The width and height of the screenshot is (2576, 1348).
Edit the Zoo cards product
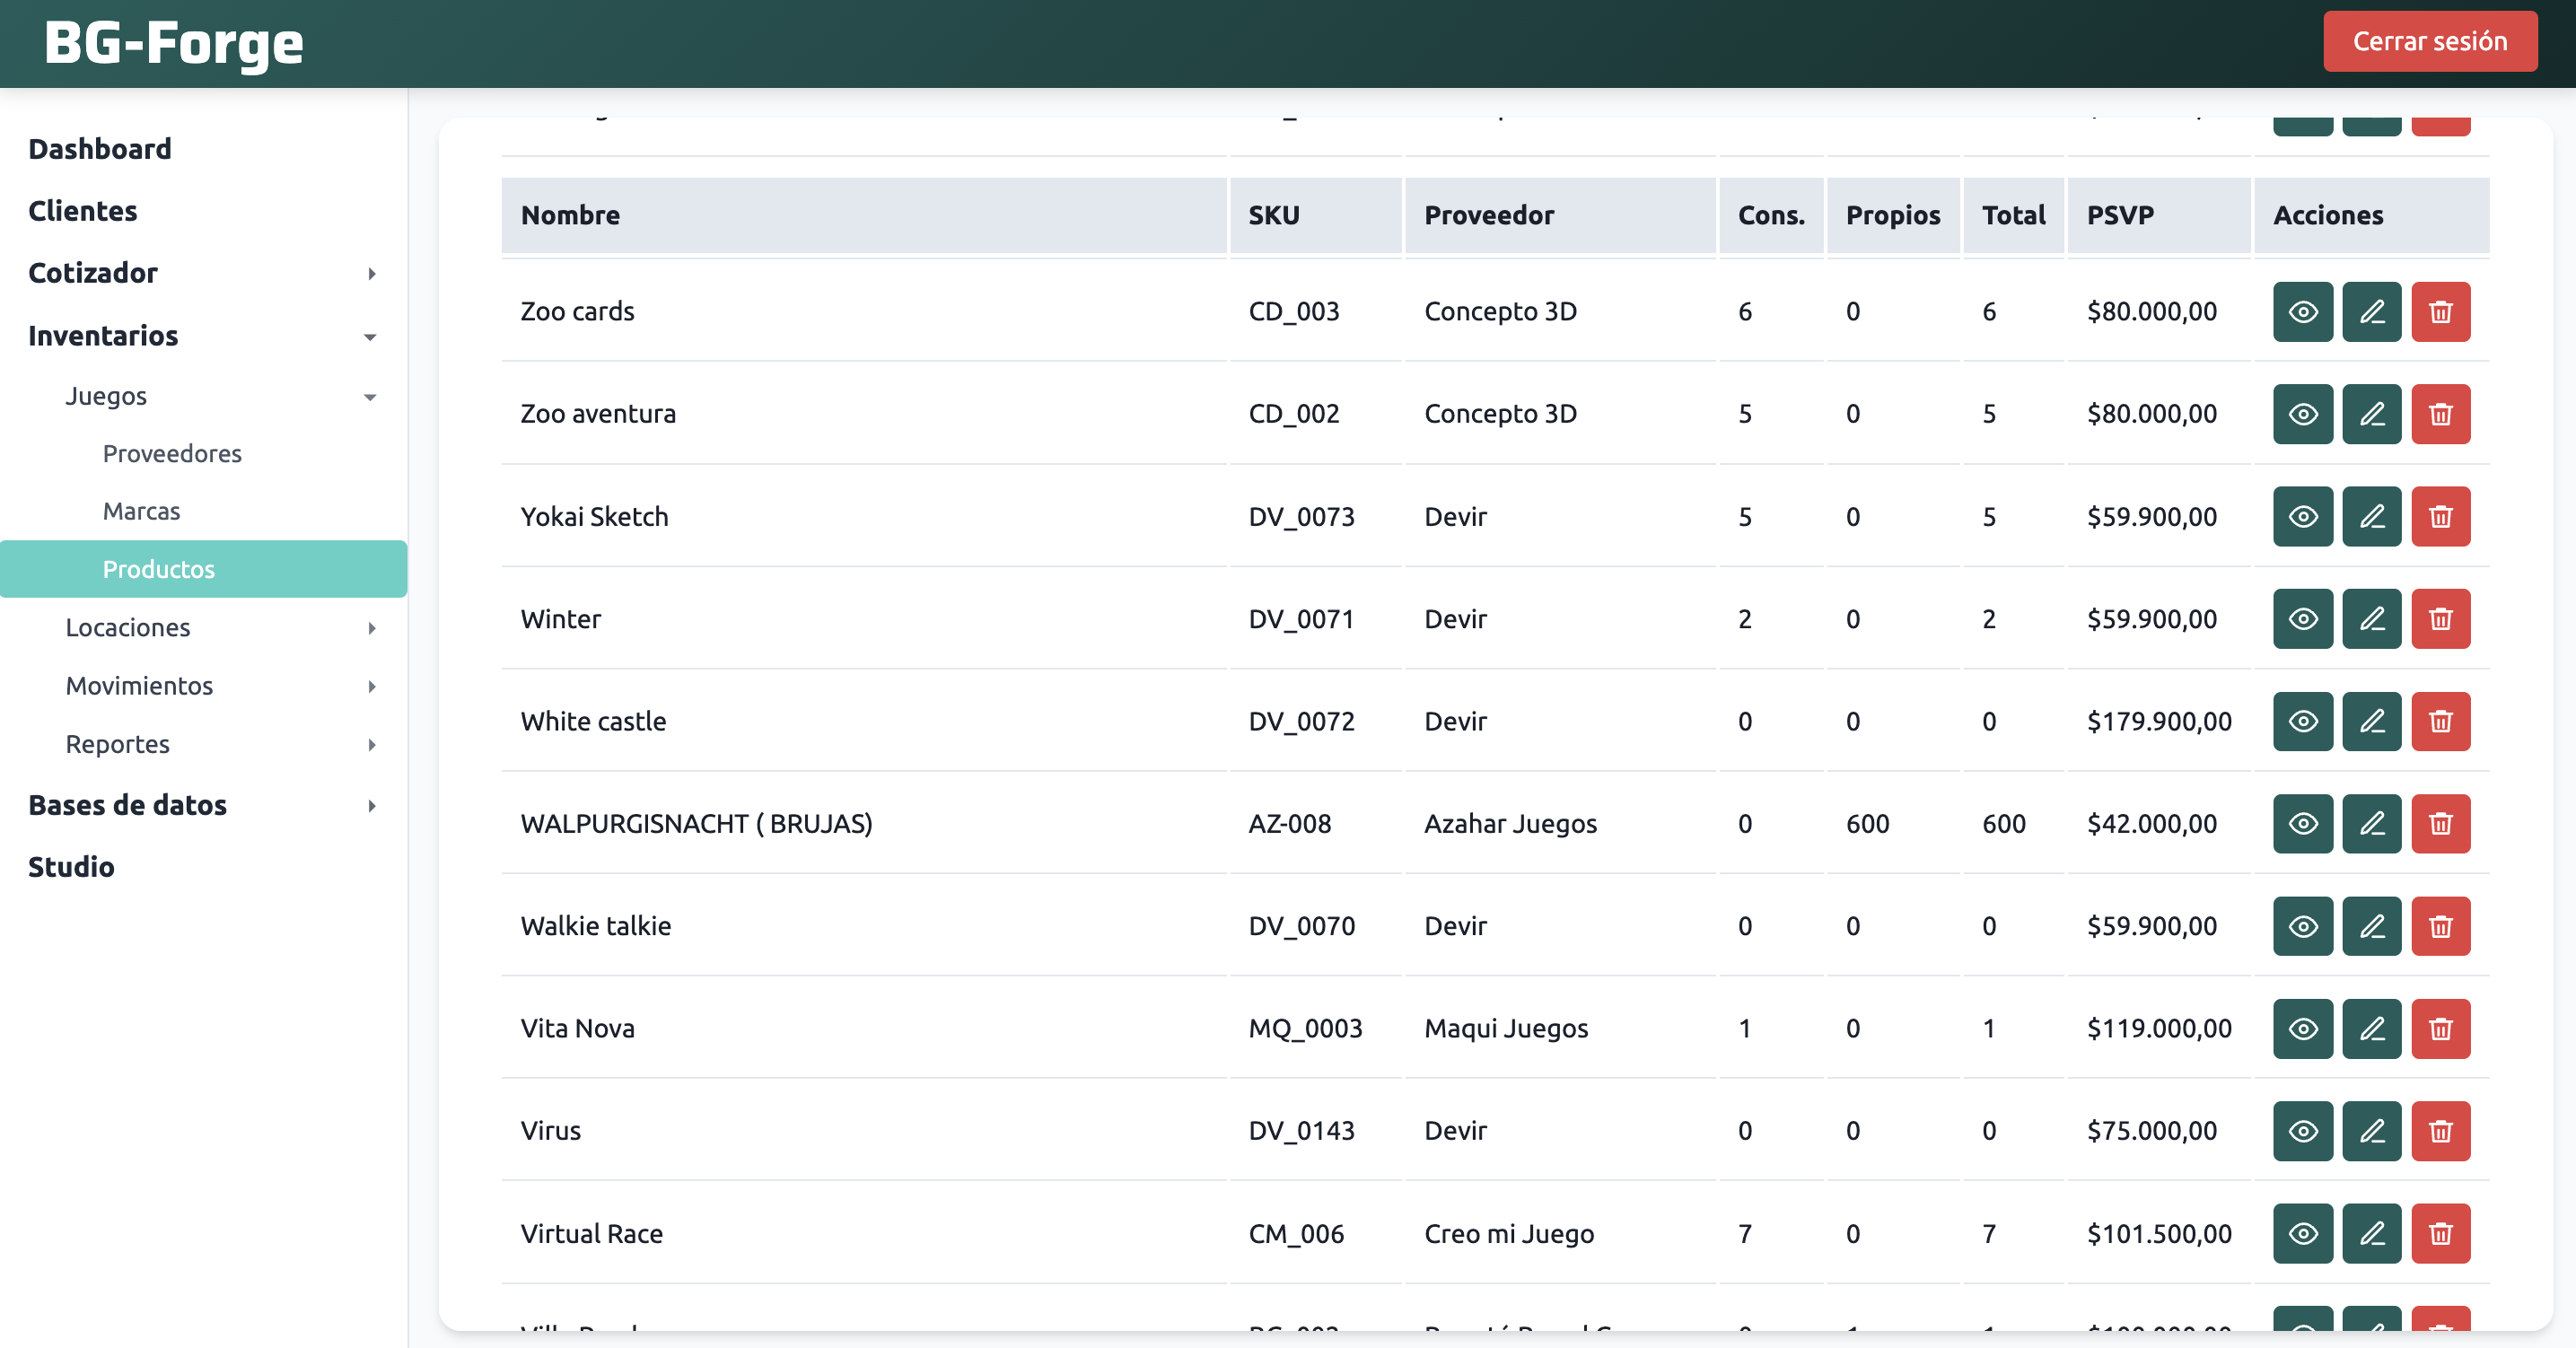point(2372,312)
